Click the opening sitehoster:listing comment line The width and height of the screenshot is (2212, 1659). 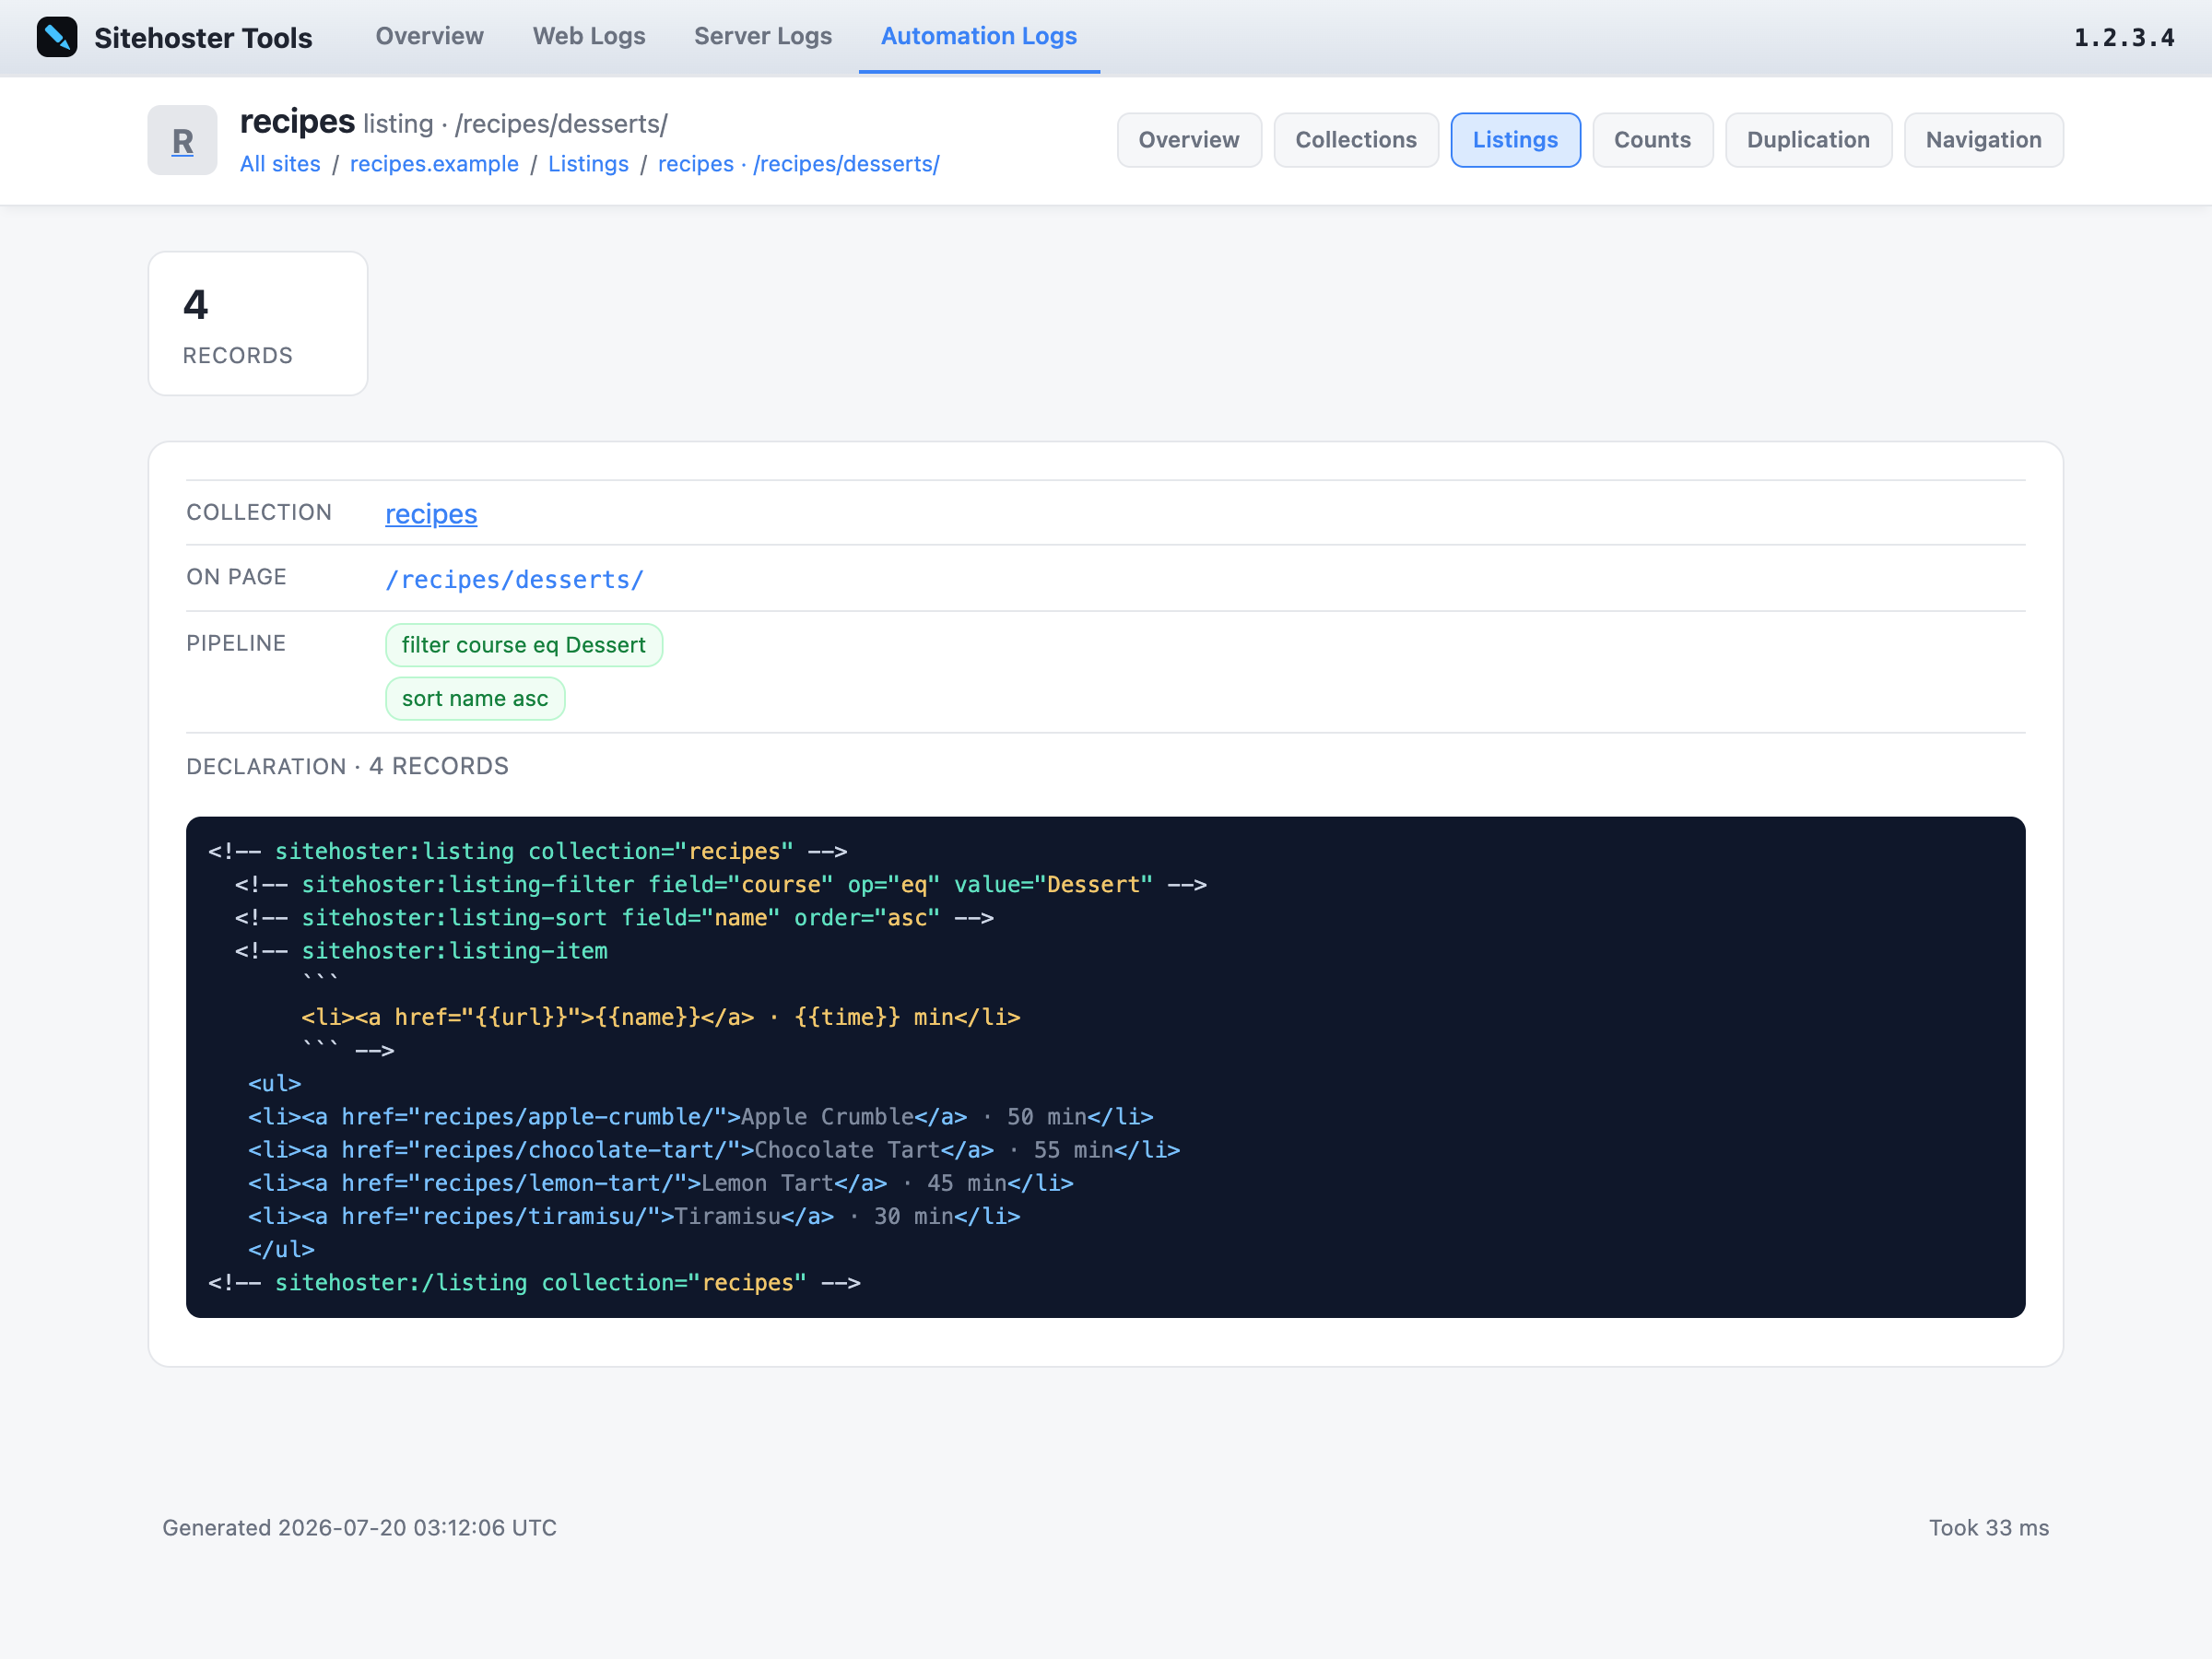tap(528, 852)
